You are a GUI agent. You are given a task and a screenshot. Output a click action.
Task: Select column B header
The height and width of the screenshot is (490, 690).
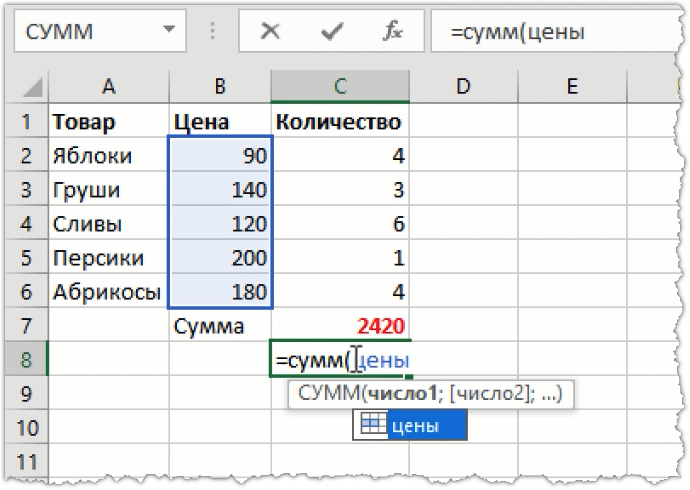(220, 86)
